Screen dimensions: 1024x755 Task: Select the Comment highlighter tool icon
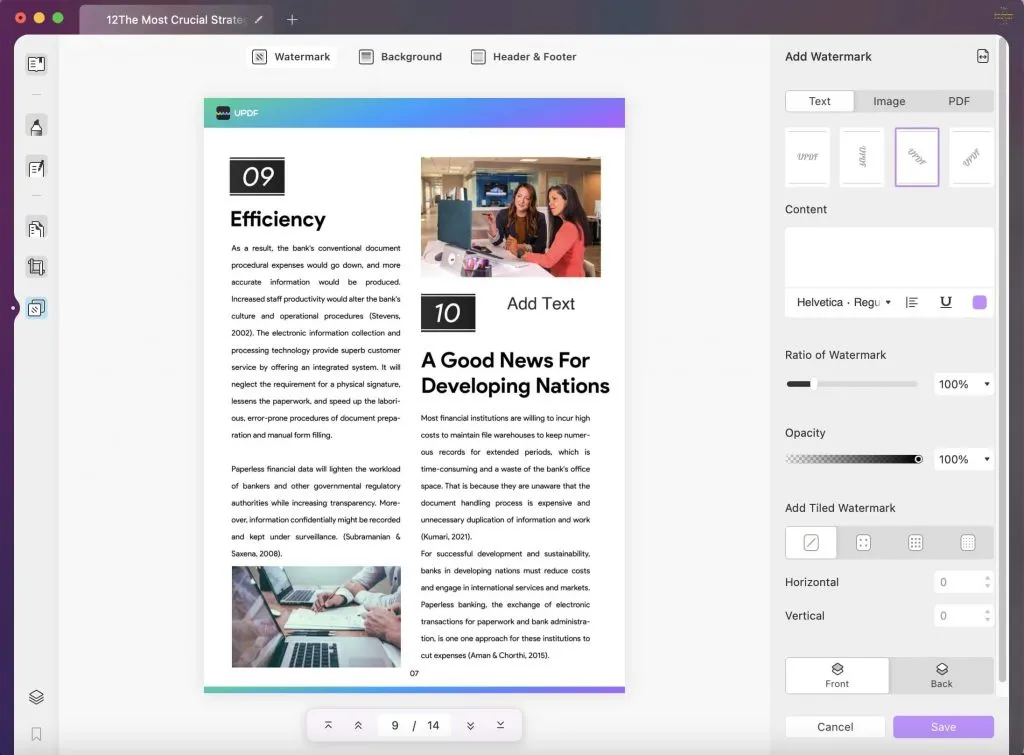pyautogui.click(x=37, y=126)
